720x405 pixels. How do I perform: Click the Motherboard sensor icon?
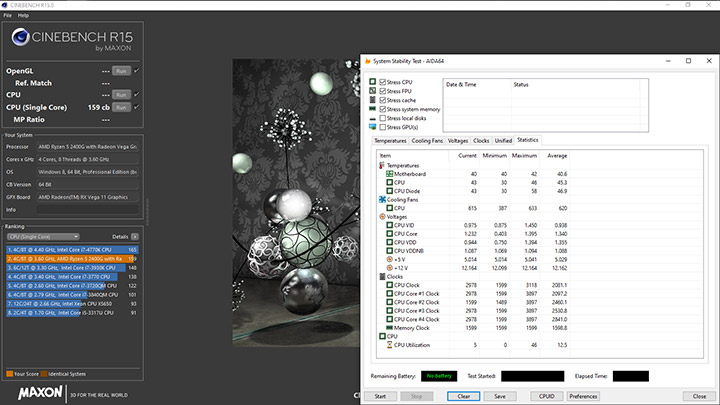click(x=389, y=174)
